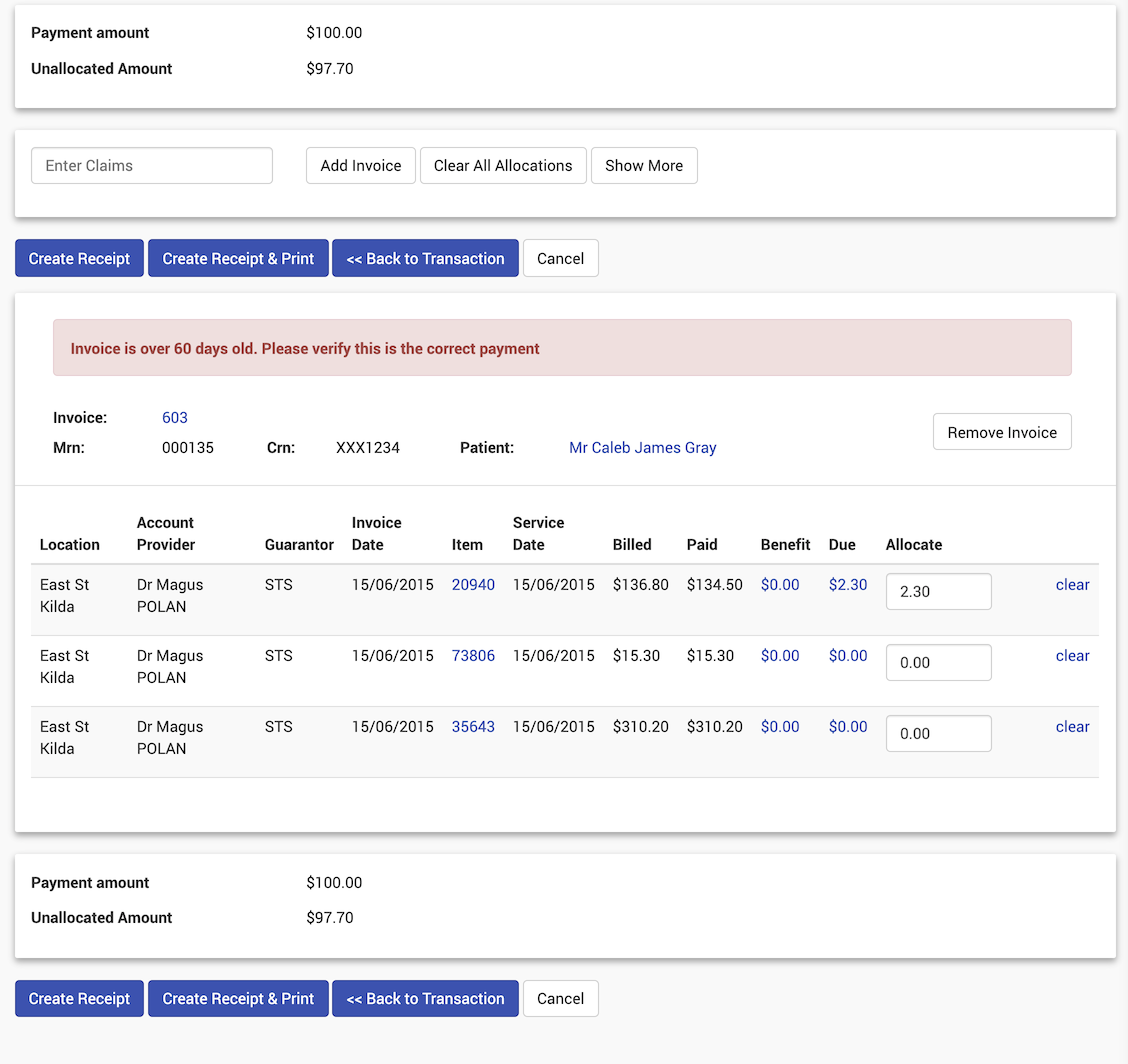
Task: Open invoice 603 link
Action: [x=175, y=418]
